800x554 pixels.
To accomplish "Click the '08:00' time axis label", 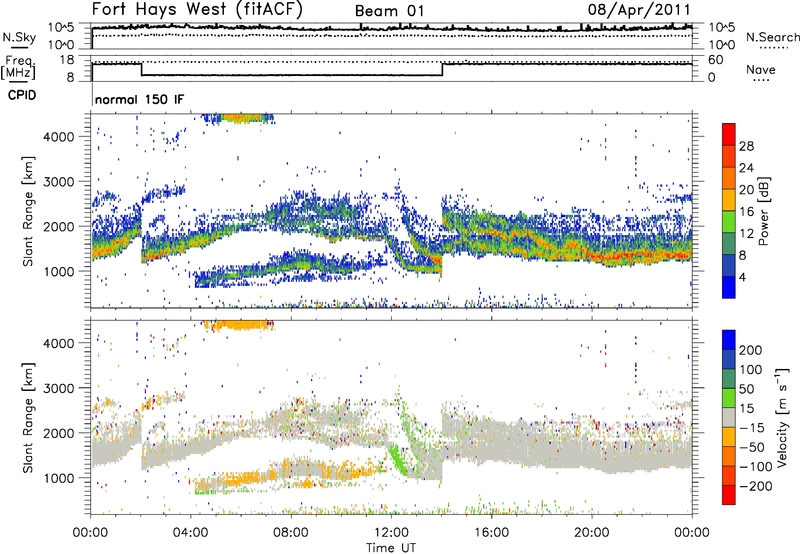I will (x=291, y=533).
